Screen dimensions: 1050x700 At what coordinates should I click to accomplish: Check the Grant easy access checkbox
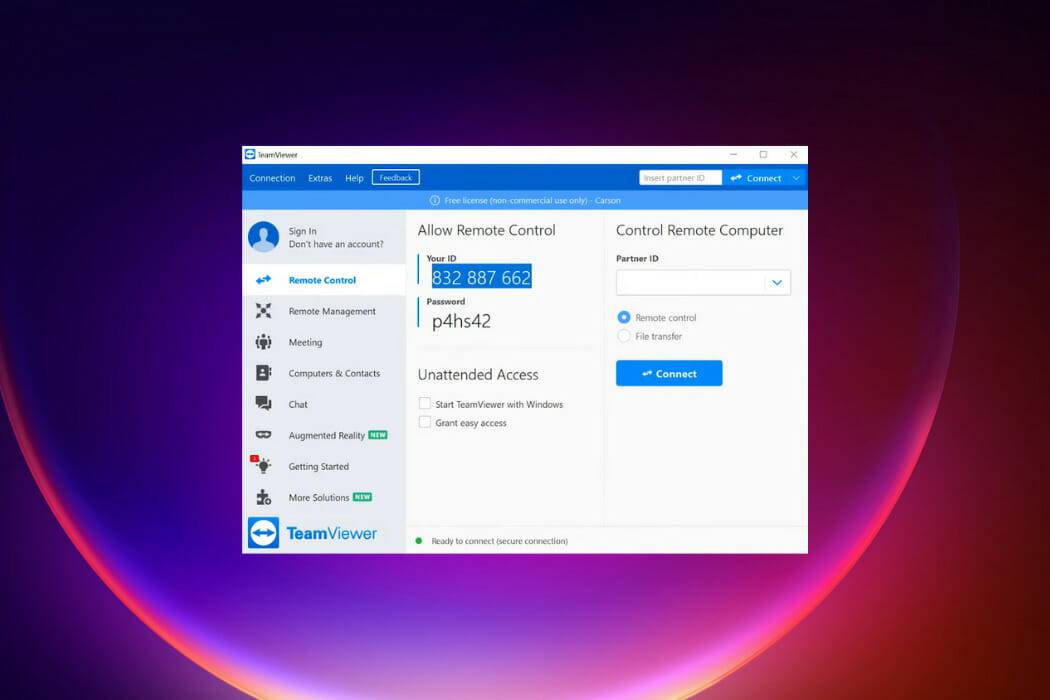coord(425,422)
